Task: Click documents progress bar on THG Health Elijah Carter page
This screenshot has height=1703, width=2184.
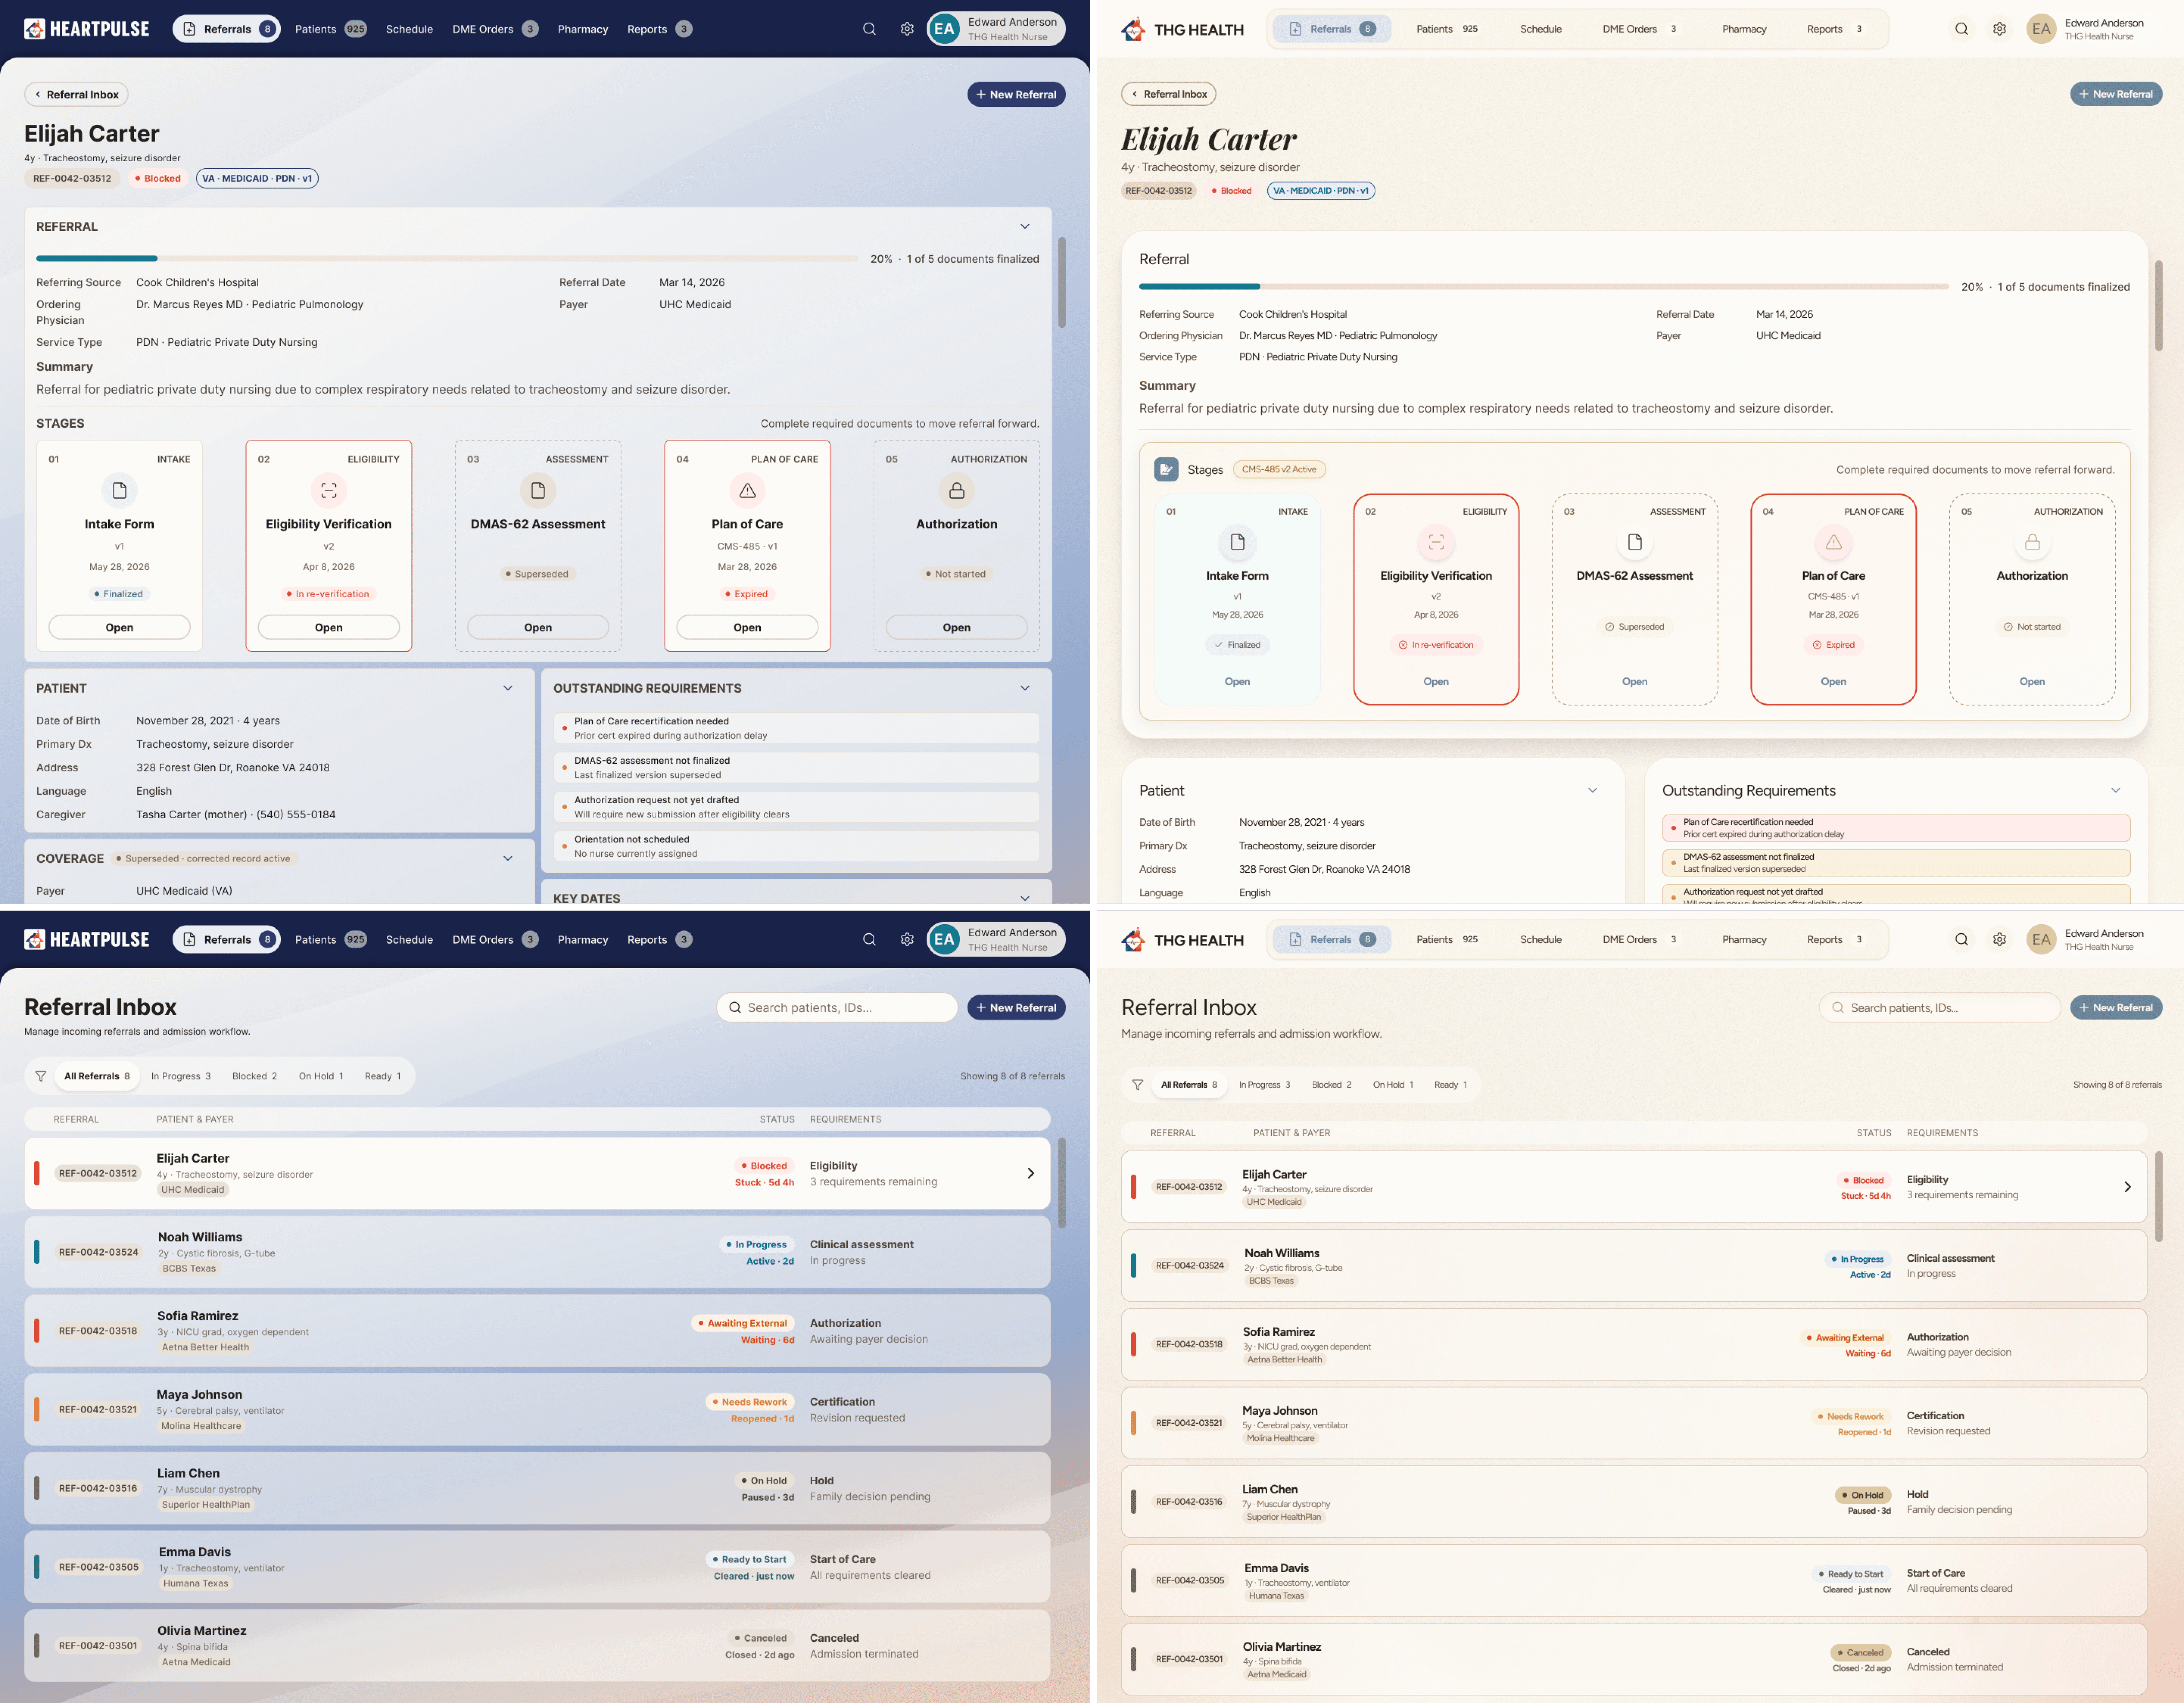Action: [1544, 287]
